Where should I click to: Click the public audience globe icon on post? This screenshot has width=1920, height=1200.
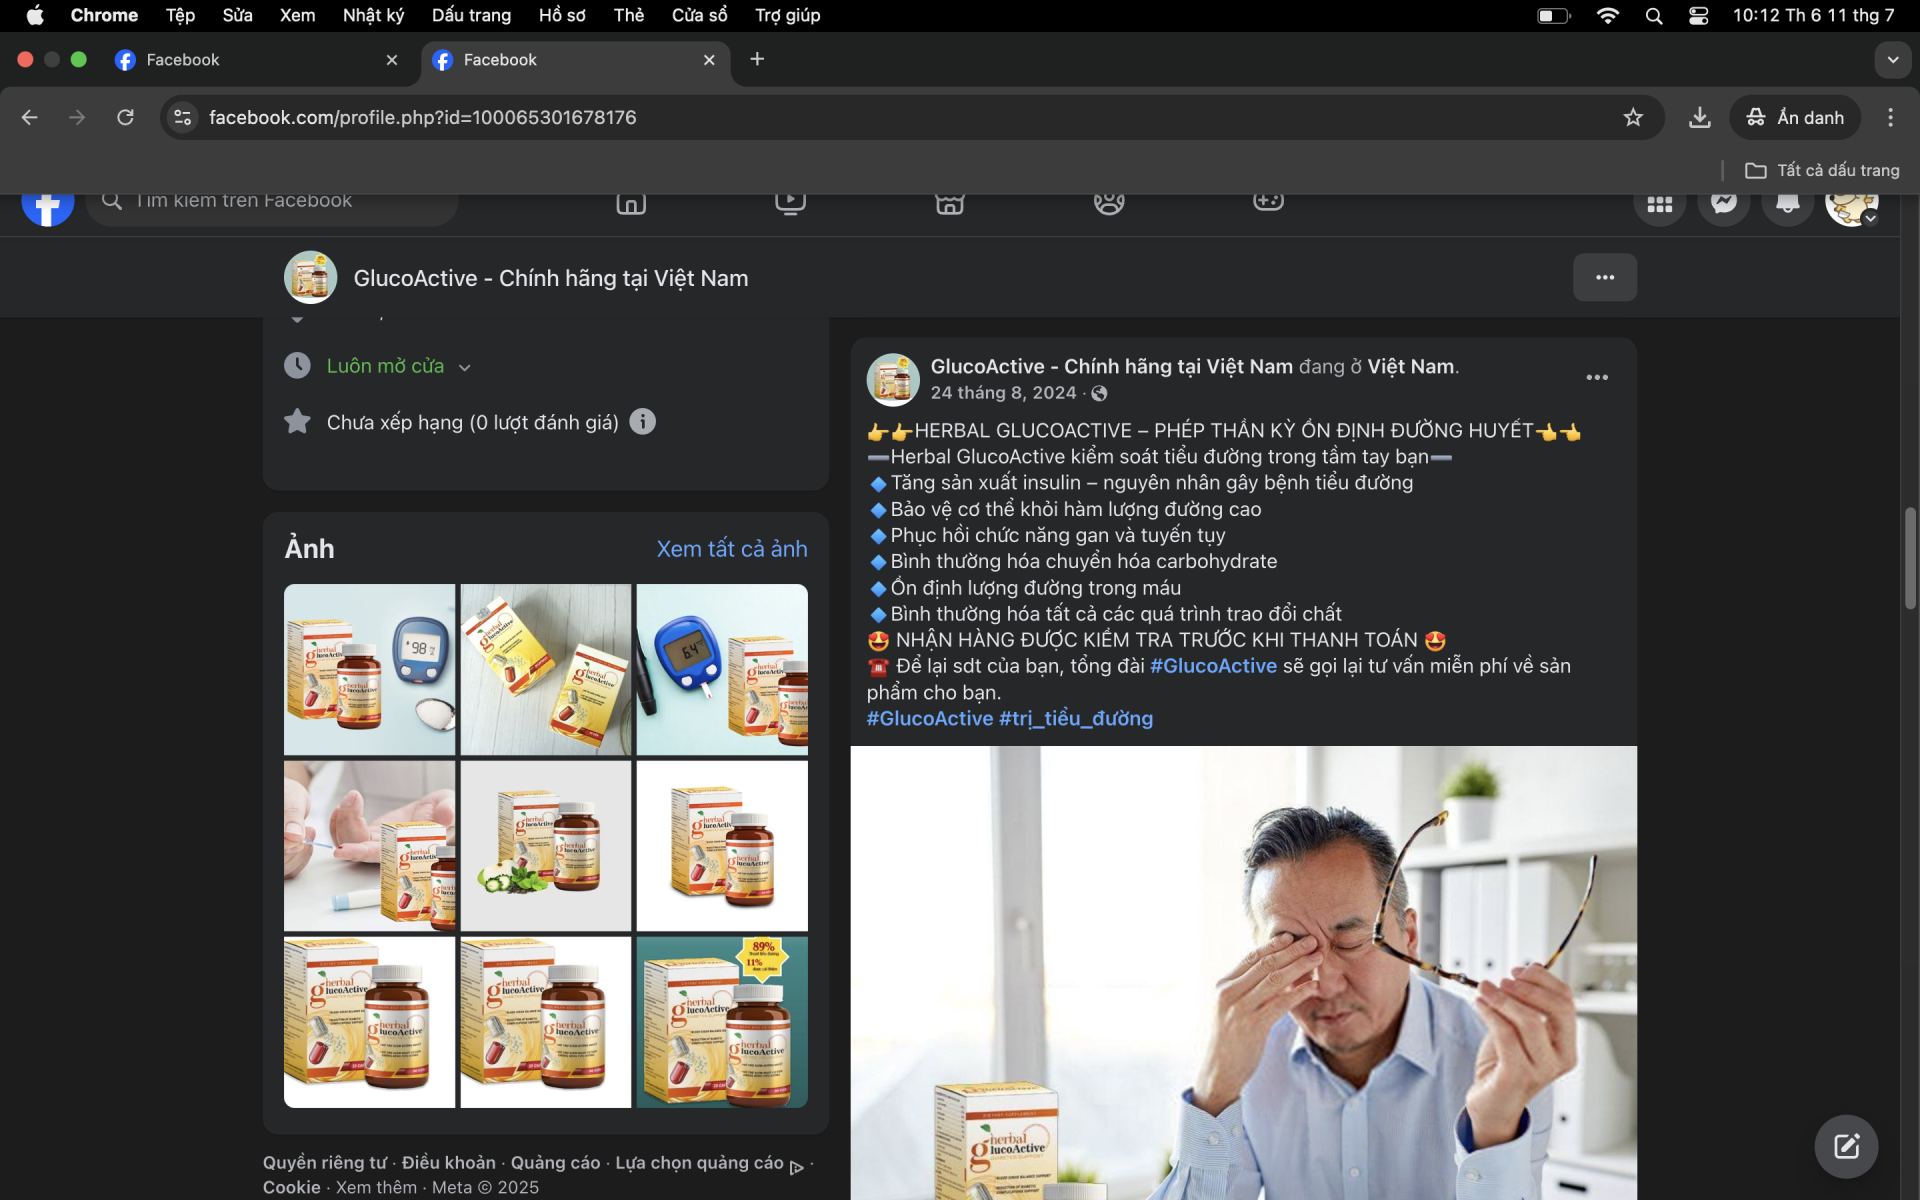point(1099,394)
